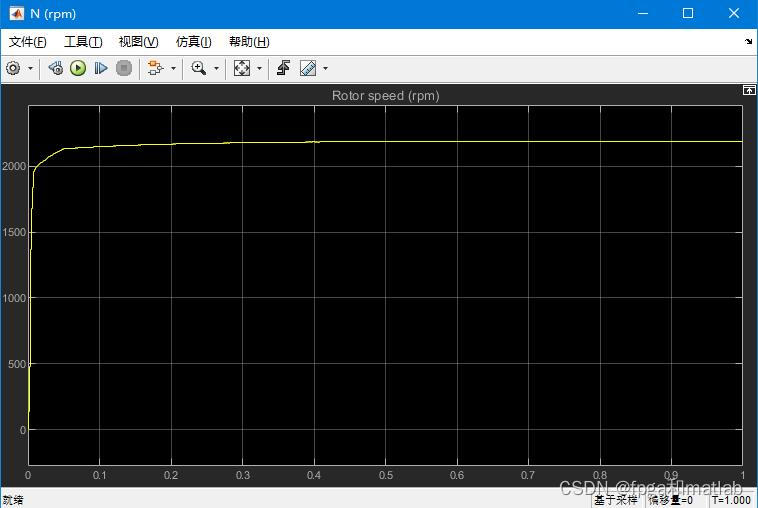Click the 偏移量=0 status bar entry

(x=671, y=500)
